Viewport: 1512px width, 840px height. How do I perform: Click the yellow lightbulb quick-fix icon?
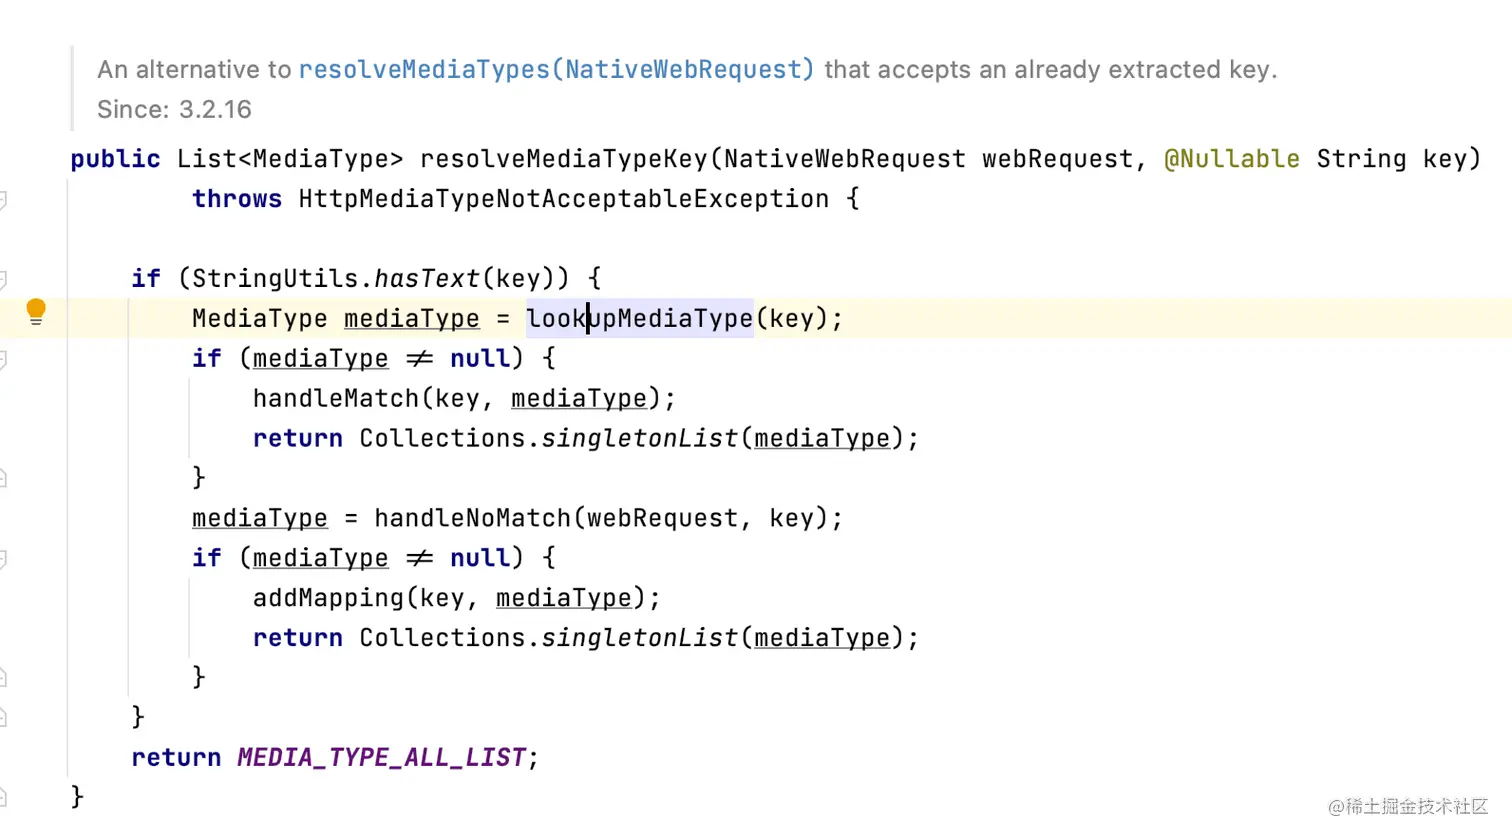tap(36, 312)
